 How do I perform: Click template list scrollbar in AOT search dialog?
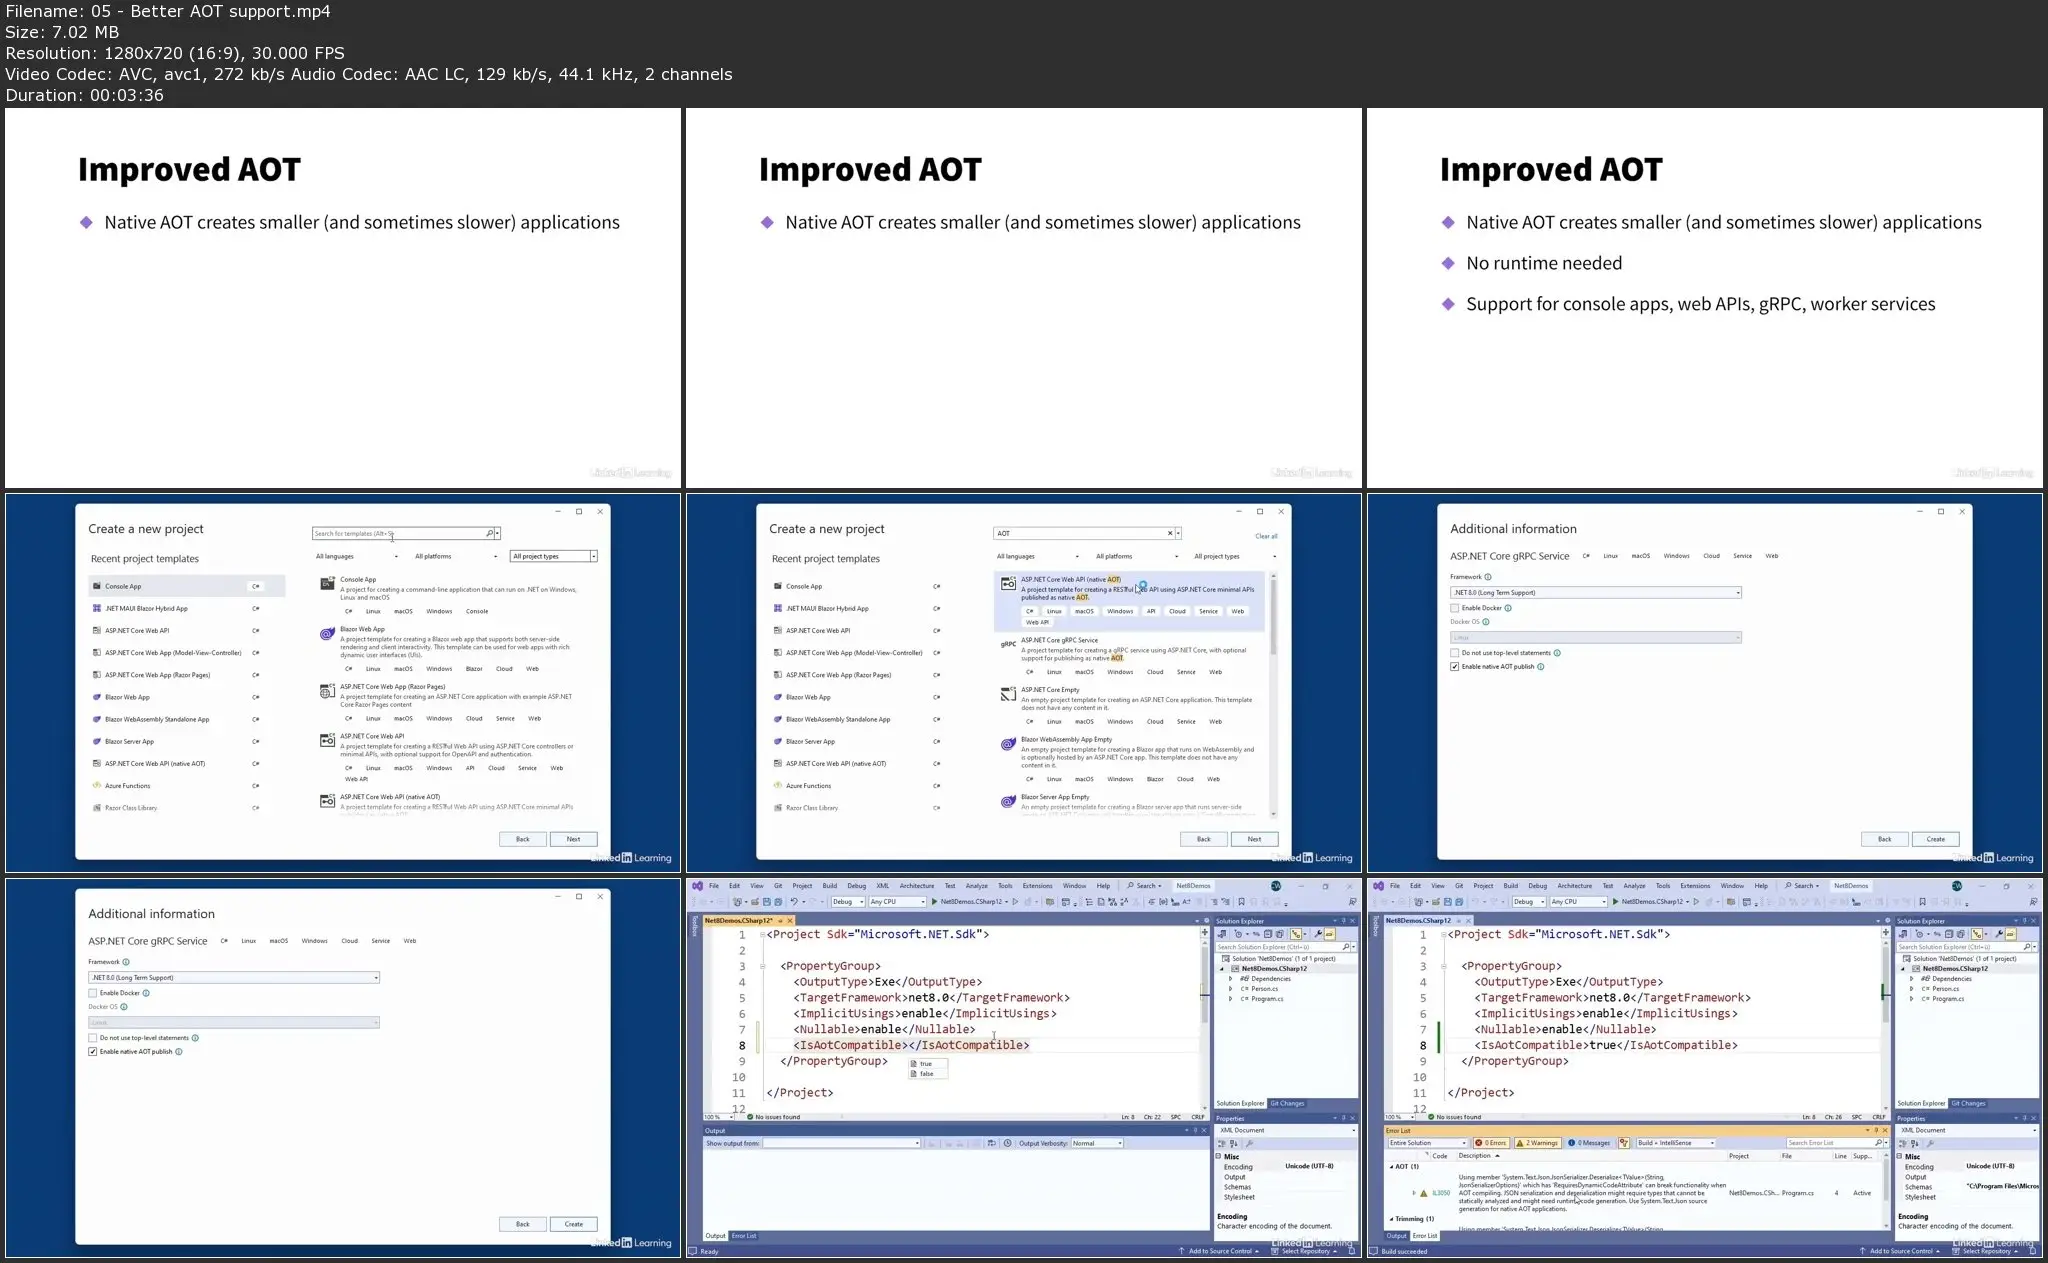(1273, 615)
